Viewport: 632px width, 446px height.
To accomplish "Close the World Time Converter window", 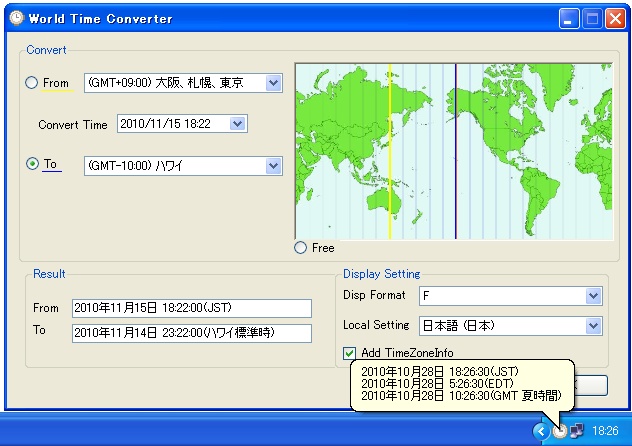I will (x=615, y=19).
